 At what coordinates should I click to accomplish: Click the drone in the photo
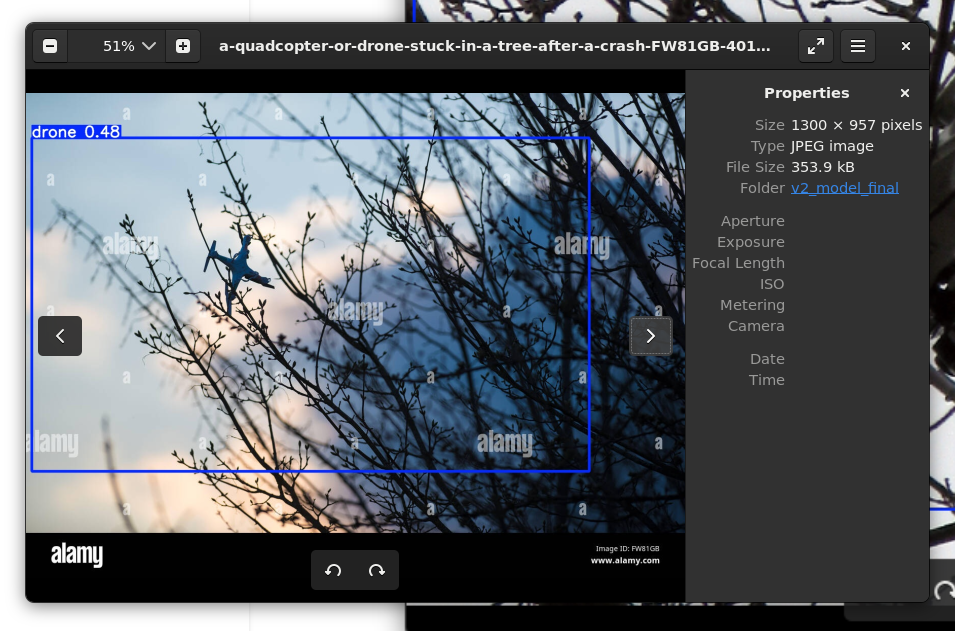(238, 270)
